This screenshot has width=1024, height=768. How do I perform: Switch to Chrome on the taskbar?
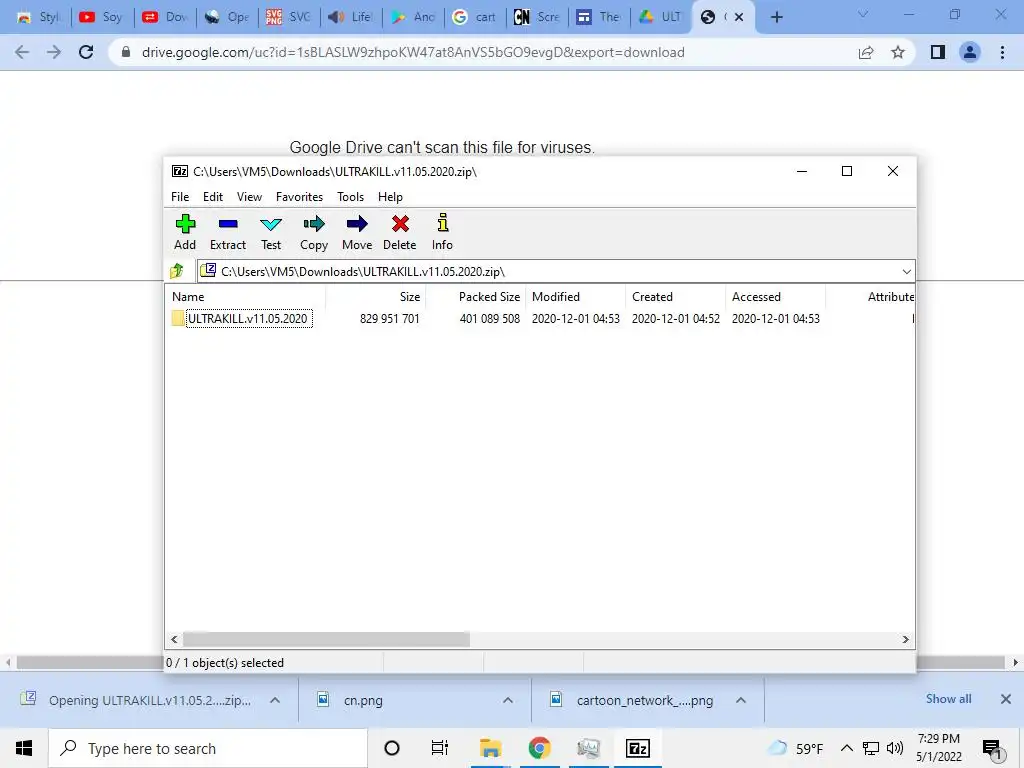pos(539,748)
